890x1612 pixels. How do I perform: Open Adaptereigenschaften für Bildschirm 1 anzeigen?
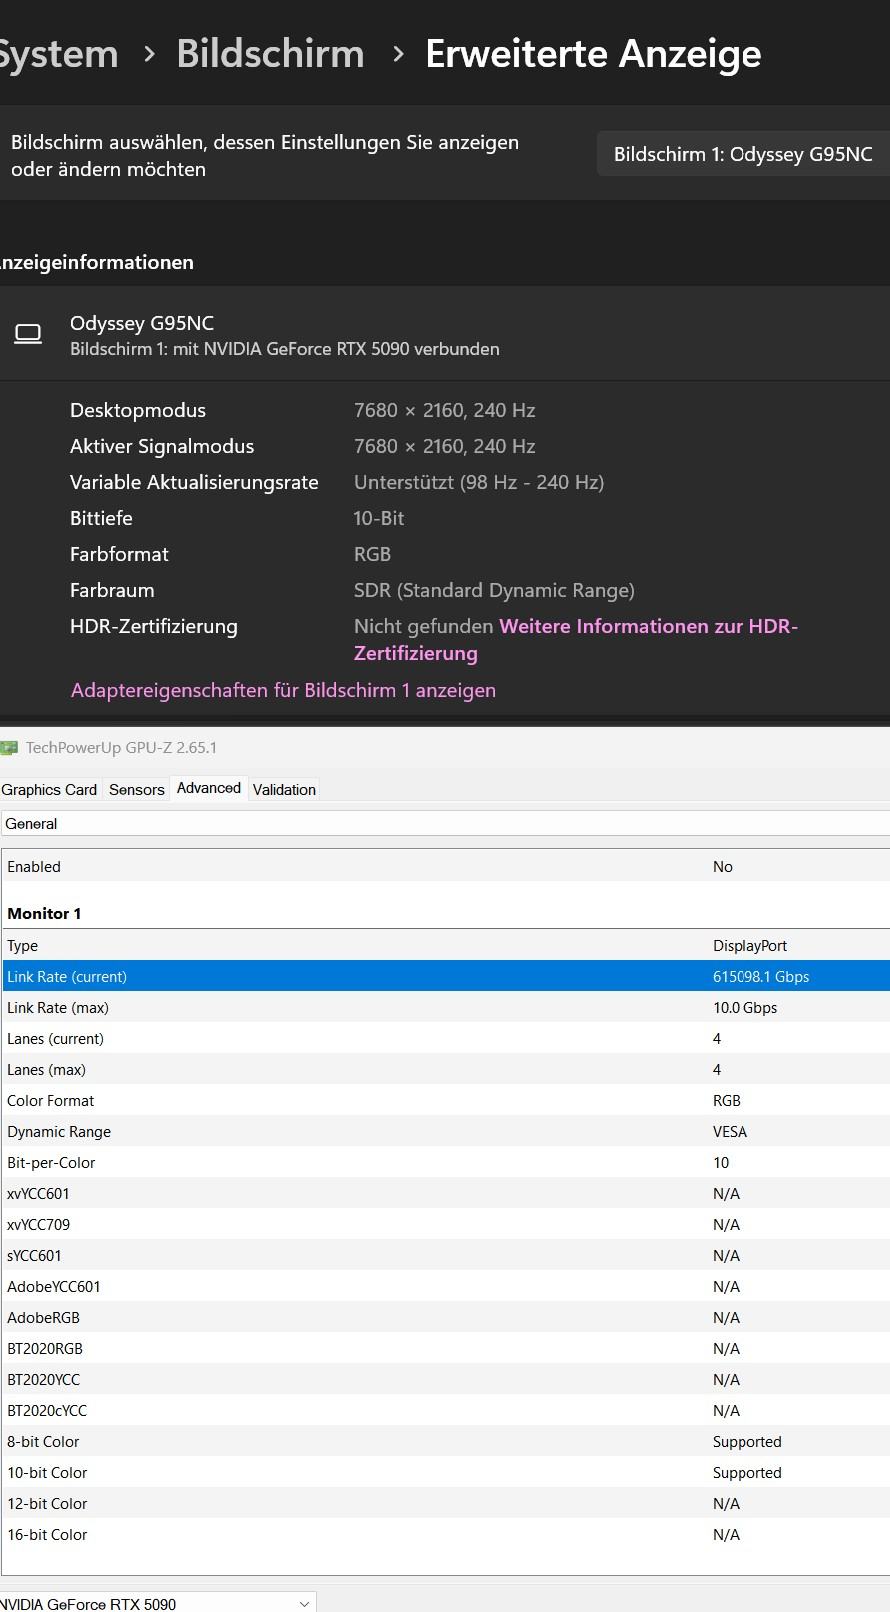(283, 690)
